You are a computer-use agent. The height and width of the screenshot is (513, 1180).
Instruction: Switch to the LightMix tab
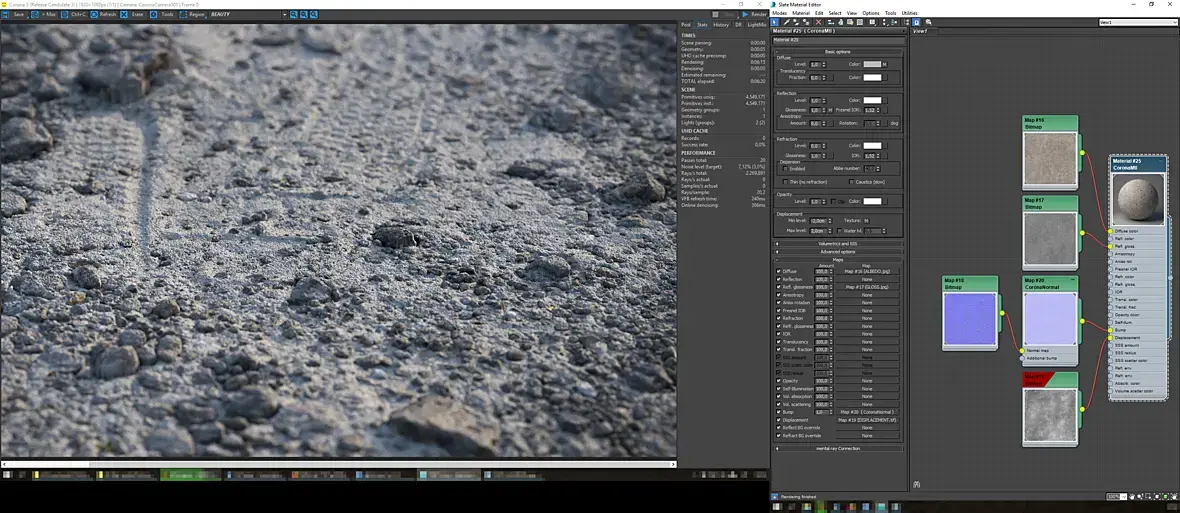point(757,25)
